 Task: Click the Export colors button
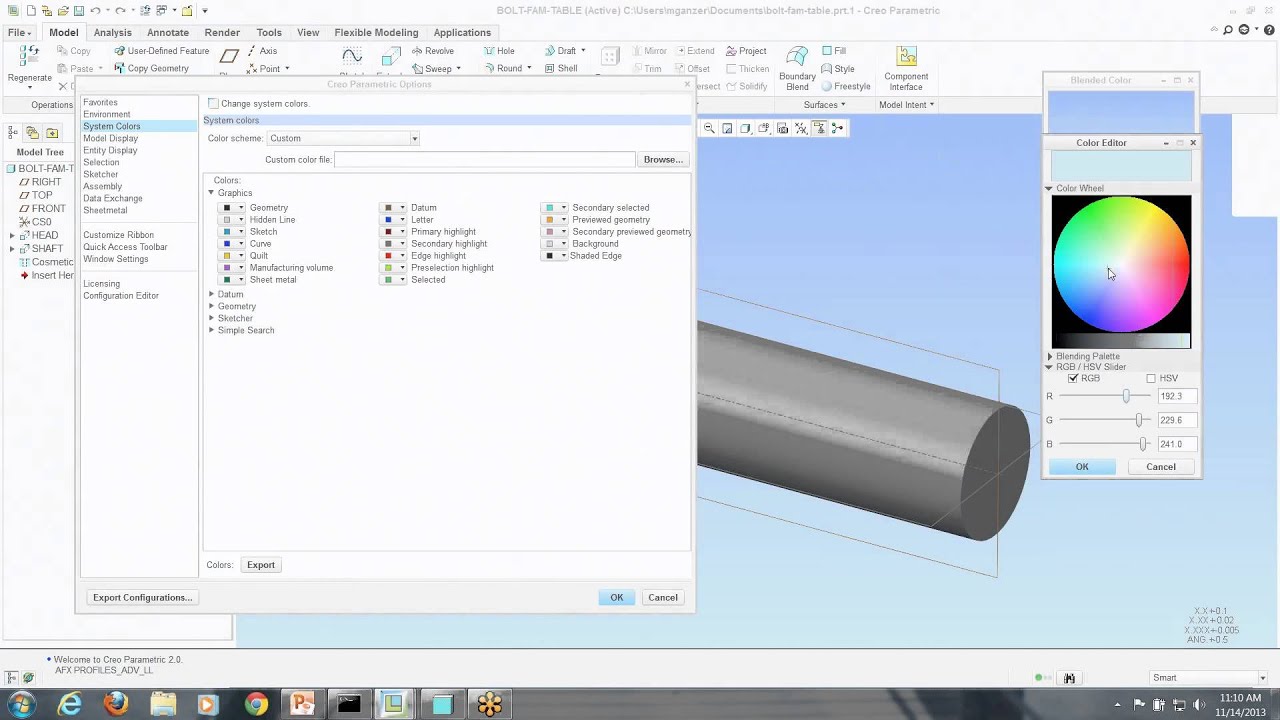[x=261, y=565]
